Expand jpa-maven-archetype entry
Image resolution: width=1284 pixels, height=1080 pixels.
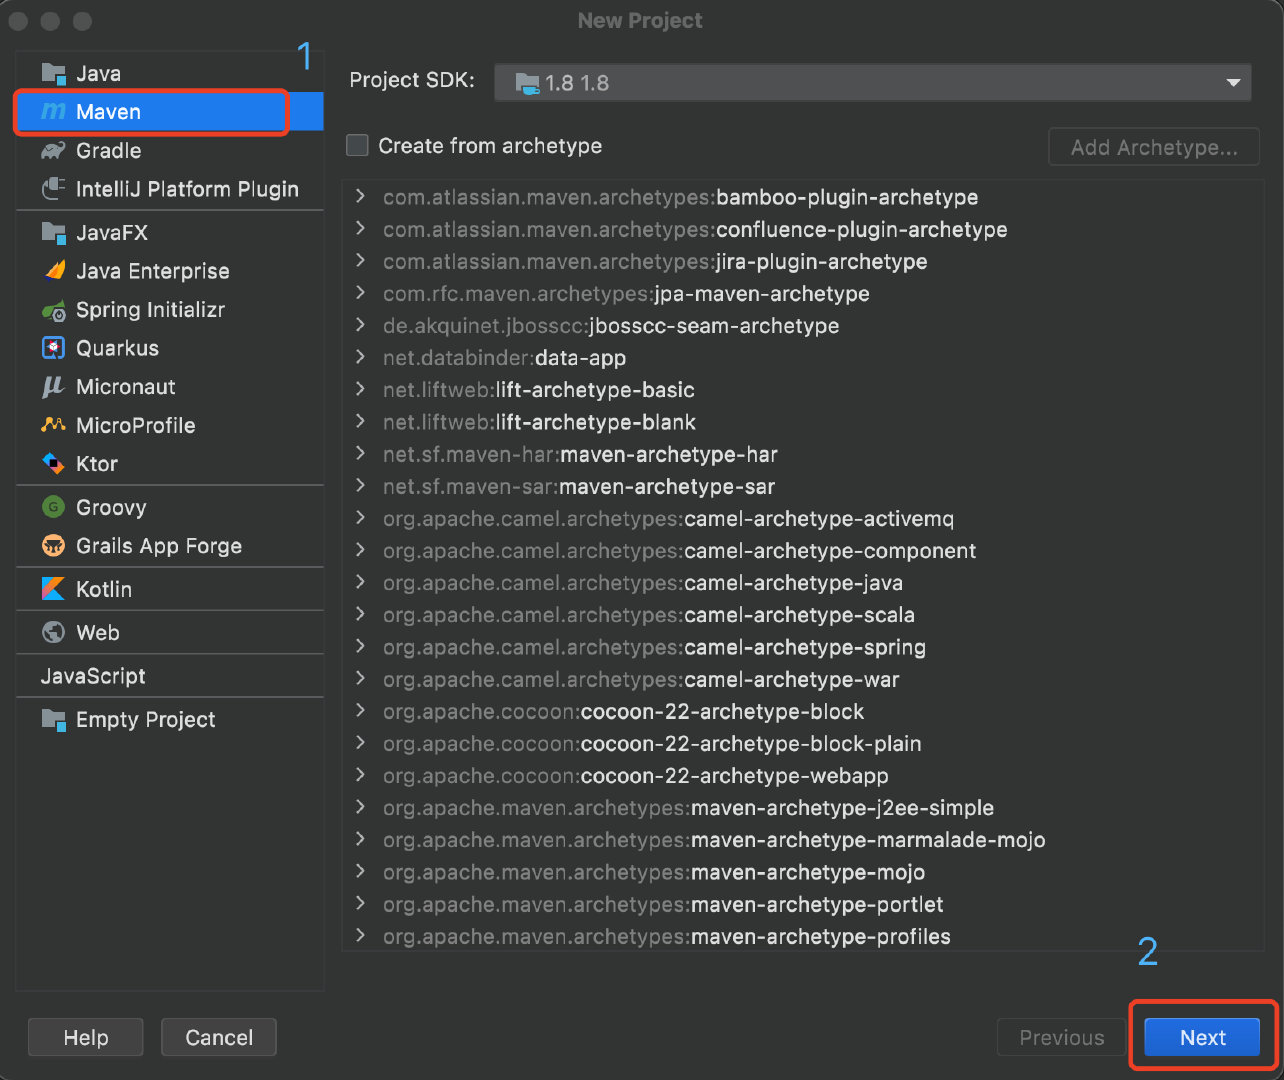tap(360, 293)
